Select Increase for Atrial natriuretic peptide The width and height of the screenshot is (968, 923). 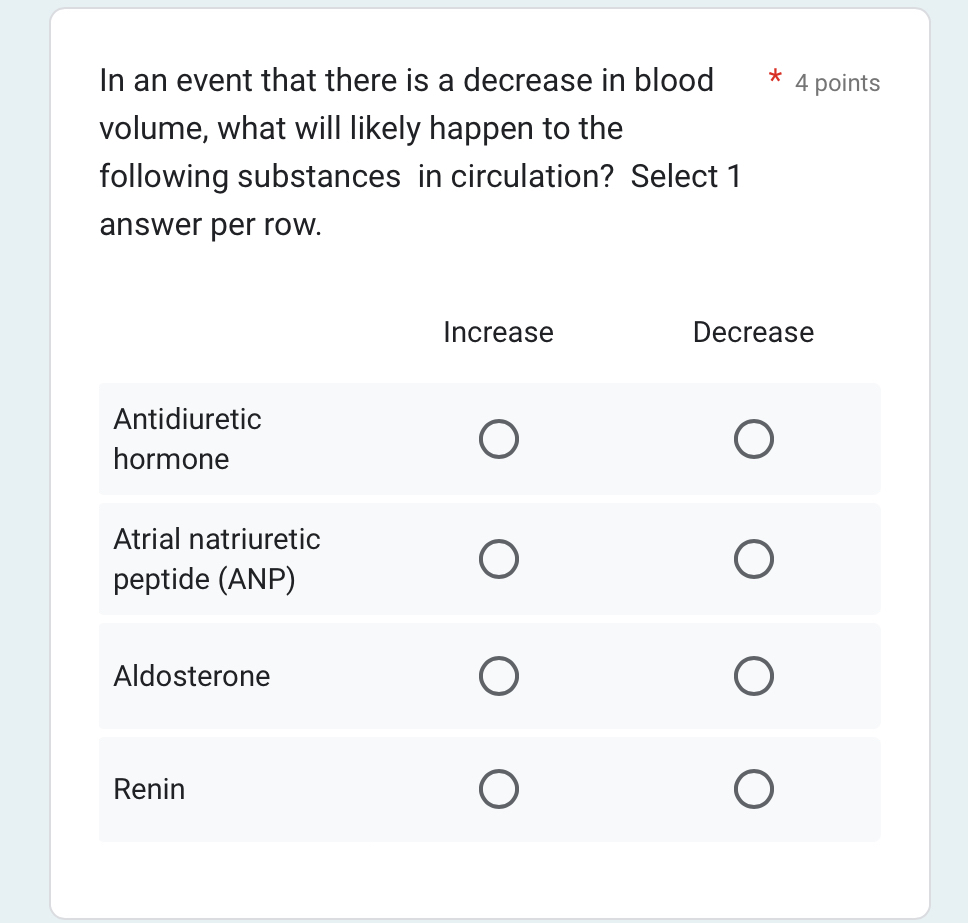pyautogui.click(x=499, y=558)
